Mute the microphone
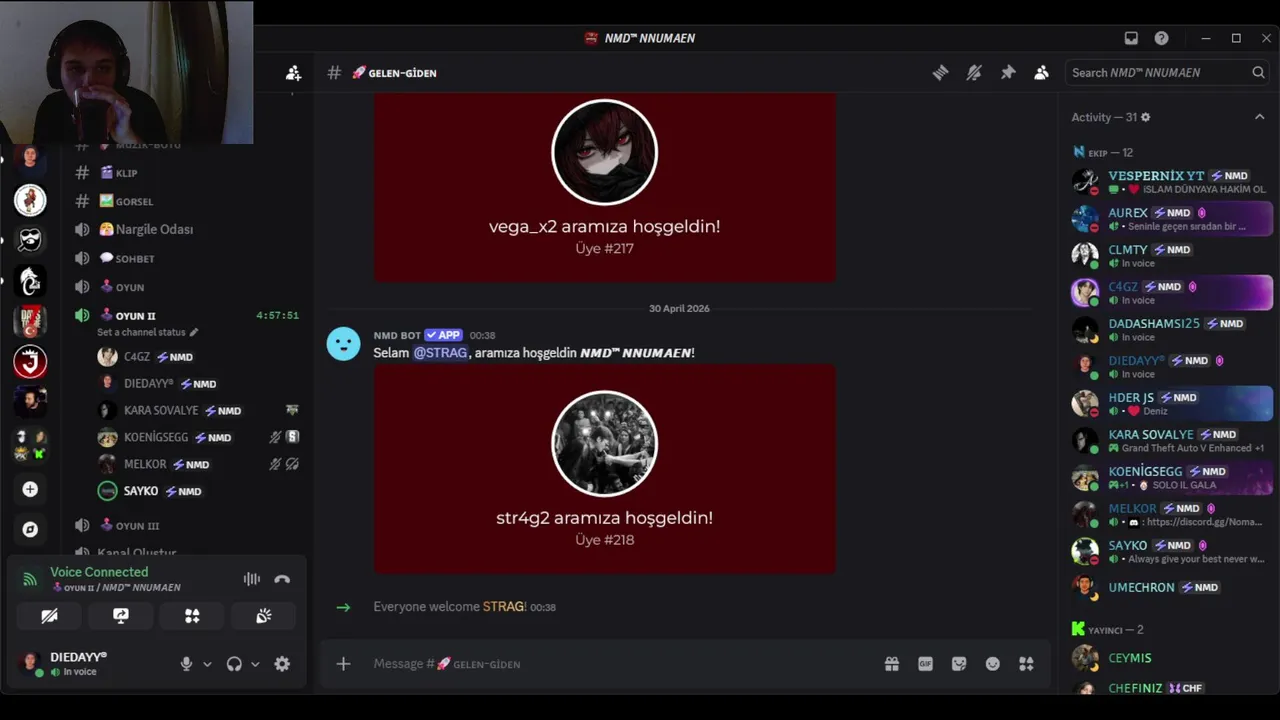1280x720 pixels. click(186, 664)
